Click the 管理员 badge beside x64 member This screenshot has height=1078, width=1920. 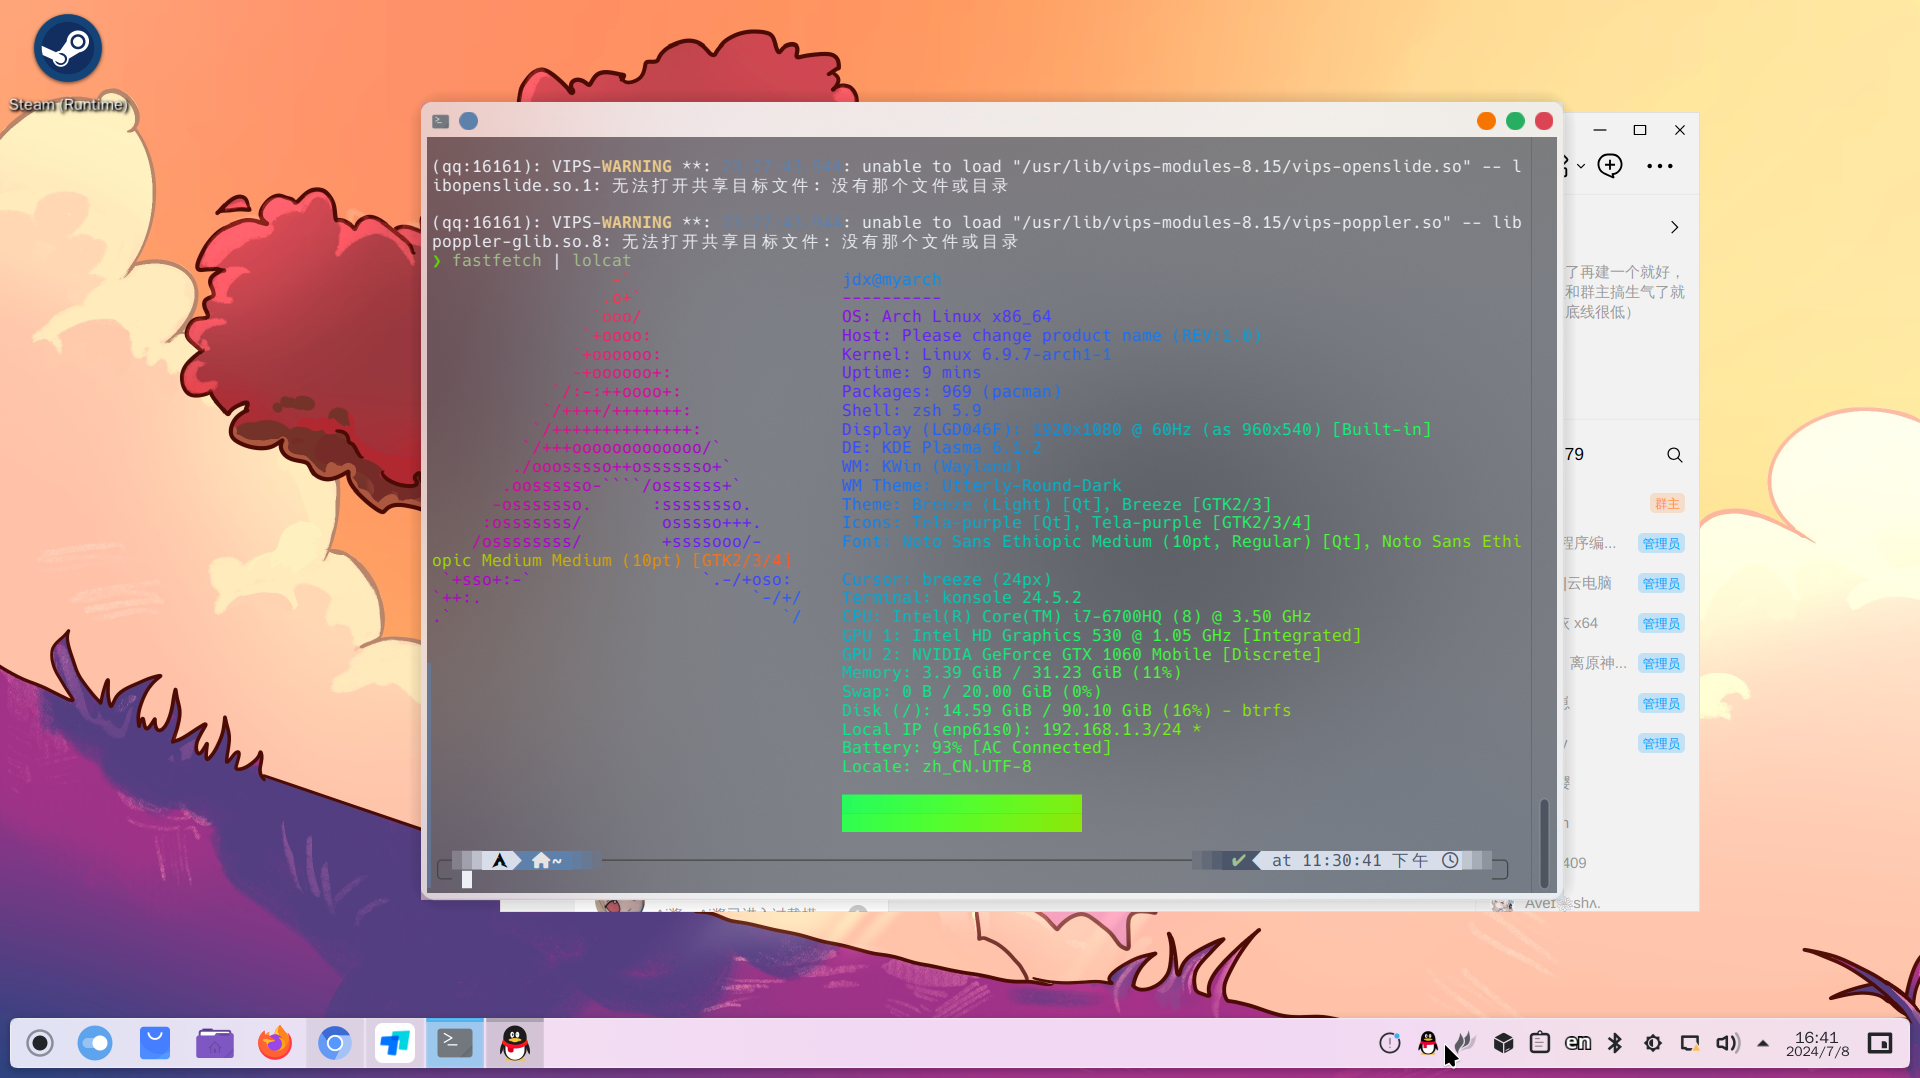click(1661, 624)
